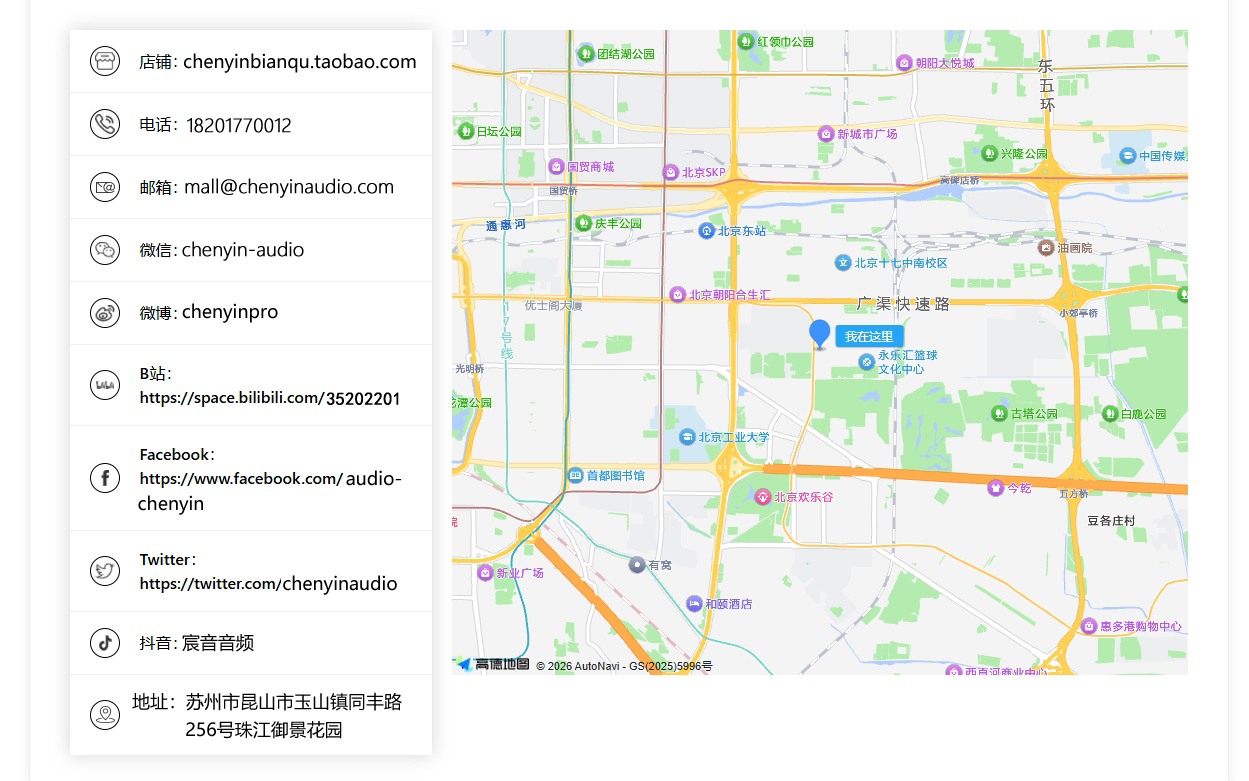This screenshot has height=781, width=1249.
Task: Click the 白鹿公园 label on map
Action: point(1143,414)
